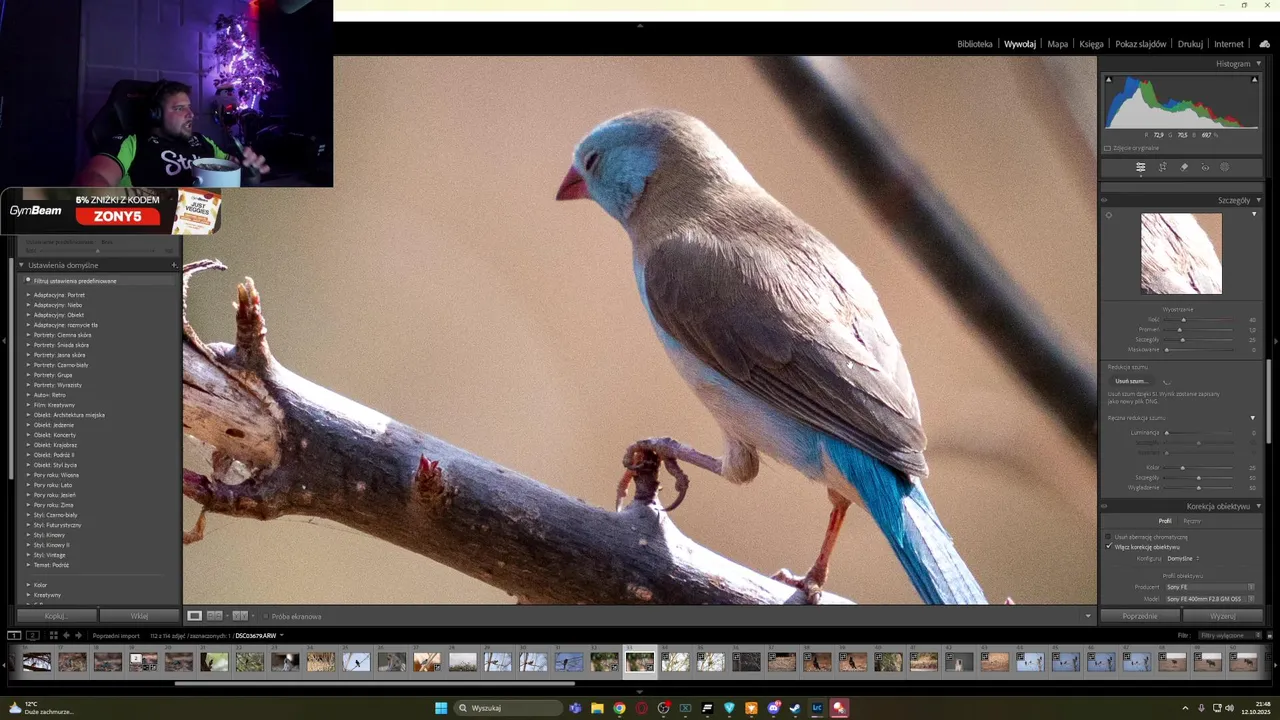Click the cloud sync status icon

tap(1264, 44)
